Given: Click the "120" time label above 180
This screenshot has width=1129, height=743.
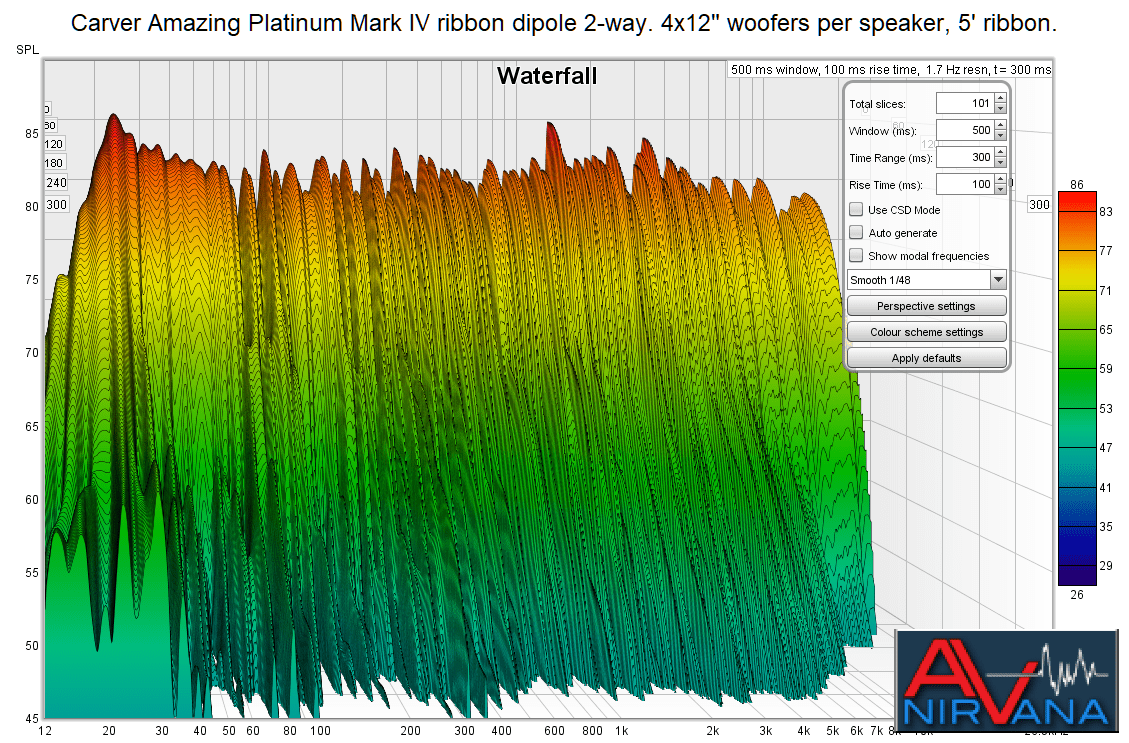Looking at the screenshot, I should (x=54, y=144).
